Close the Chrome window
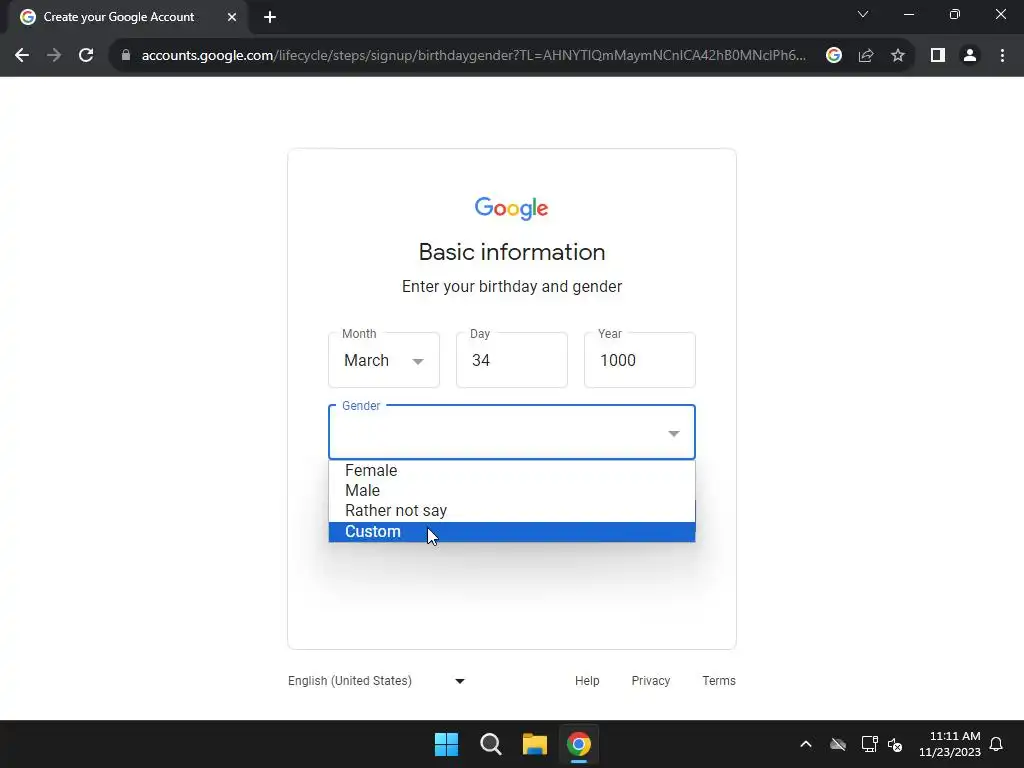This screenshot has height=768, width=1024. click(1000, 14)
